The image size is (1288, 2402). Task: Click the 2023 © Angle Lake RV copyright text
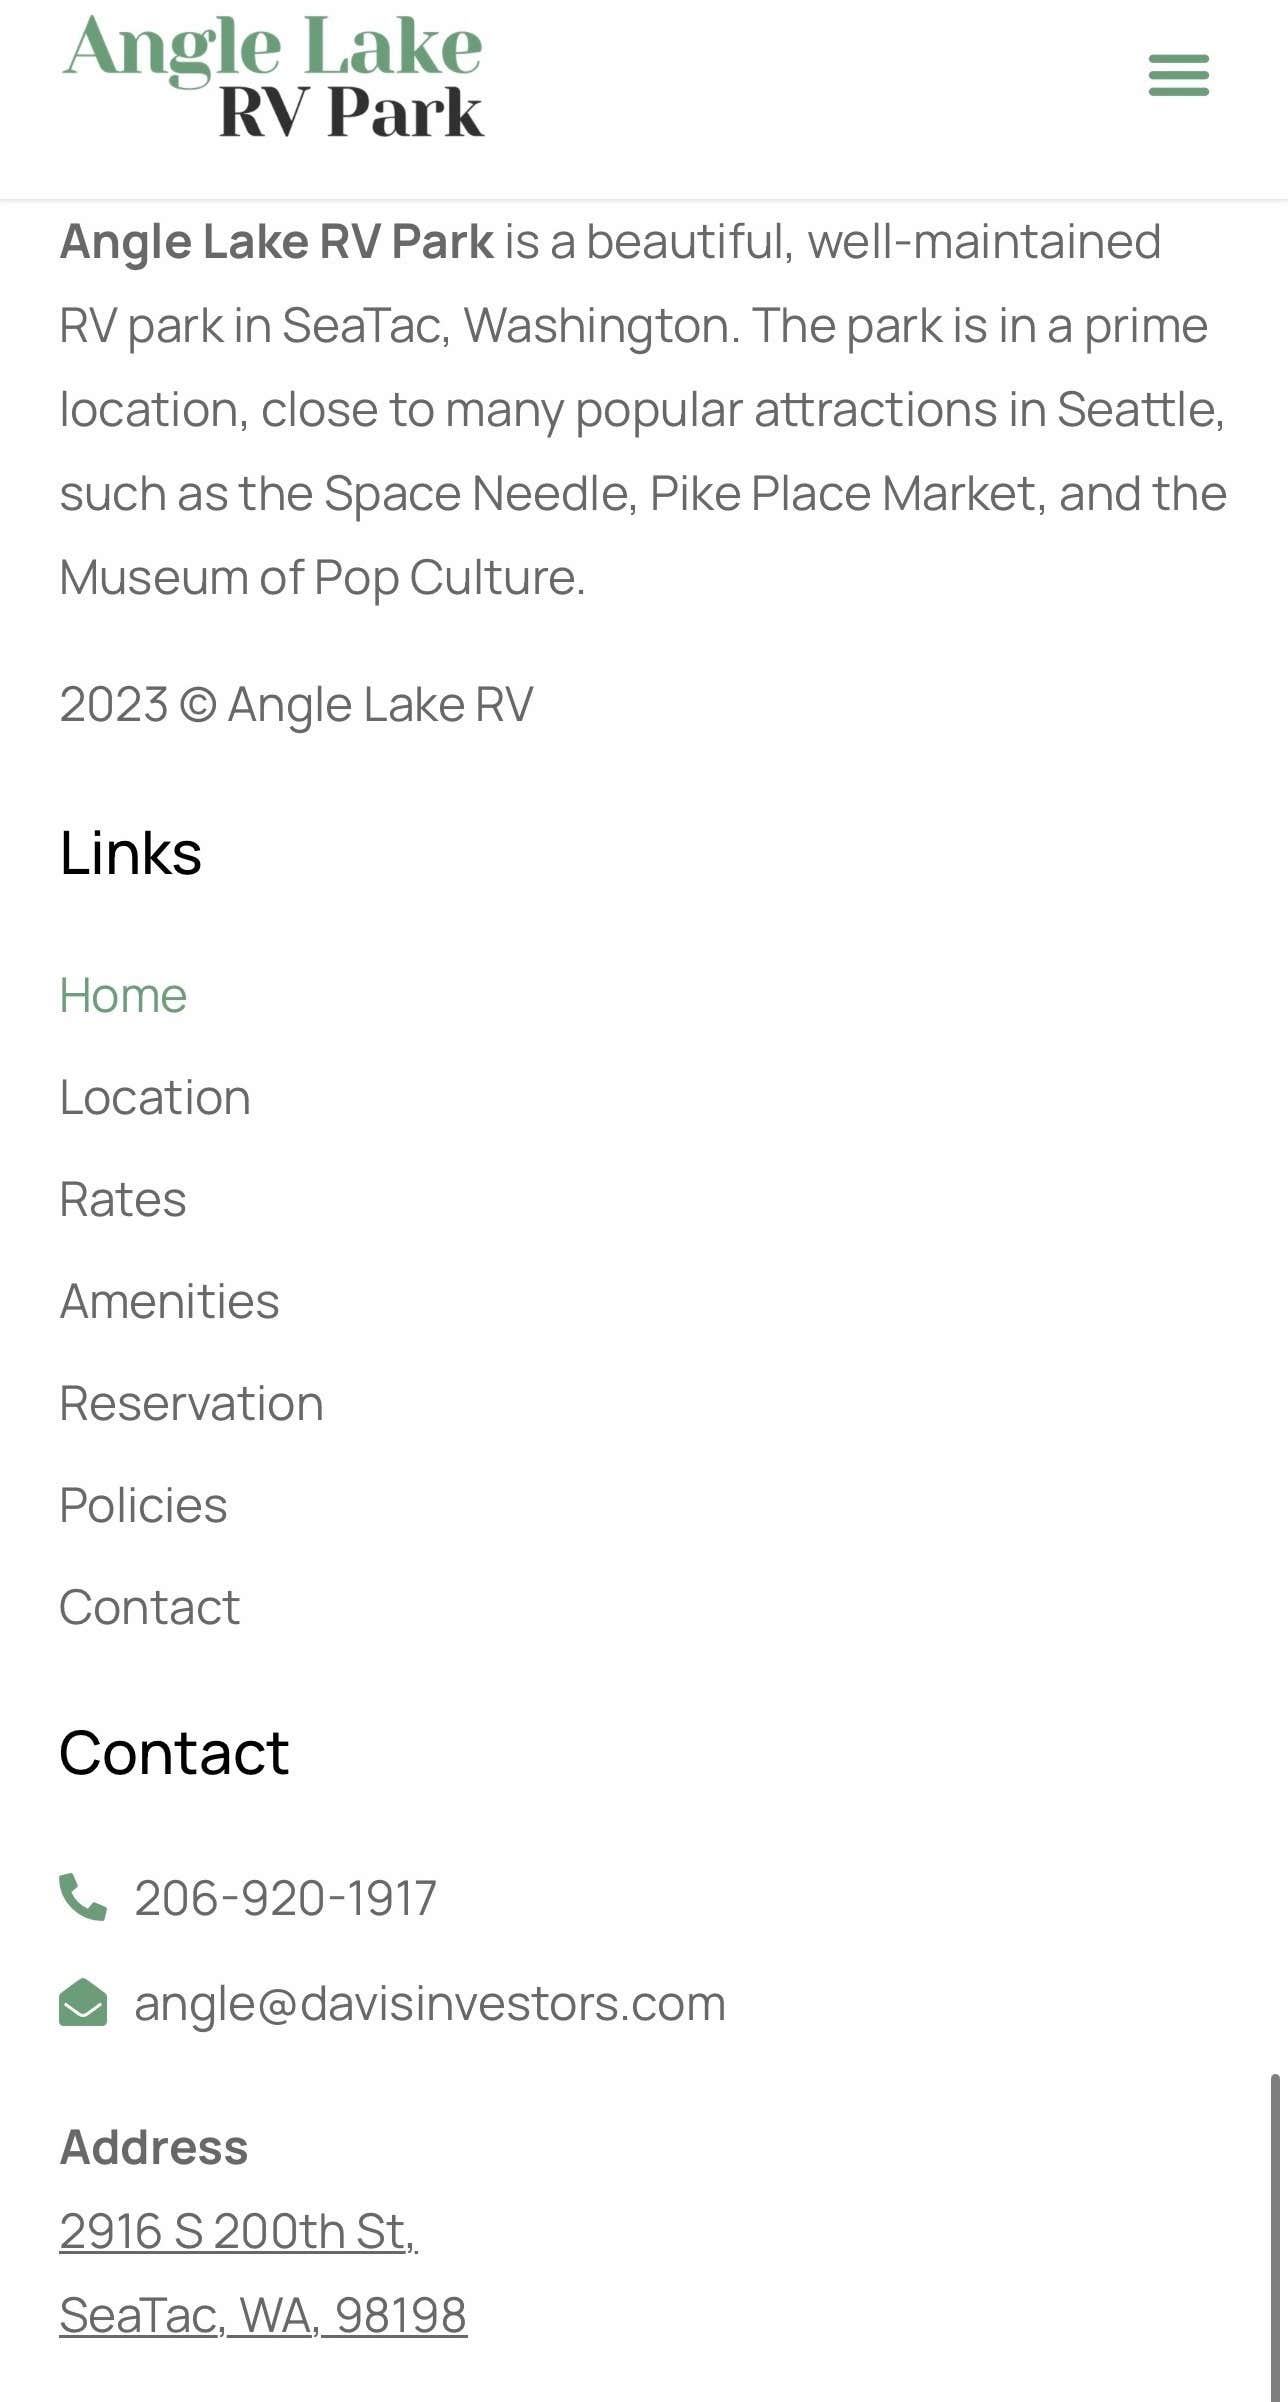click(x=296, y=704)
